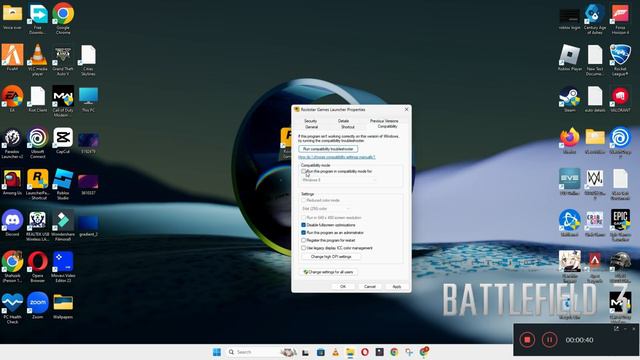Select the Compatibility tab
Viewport: 640px width, 360px height.
point(387,127)
